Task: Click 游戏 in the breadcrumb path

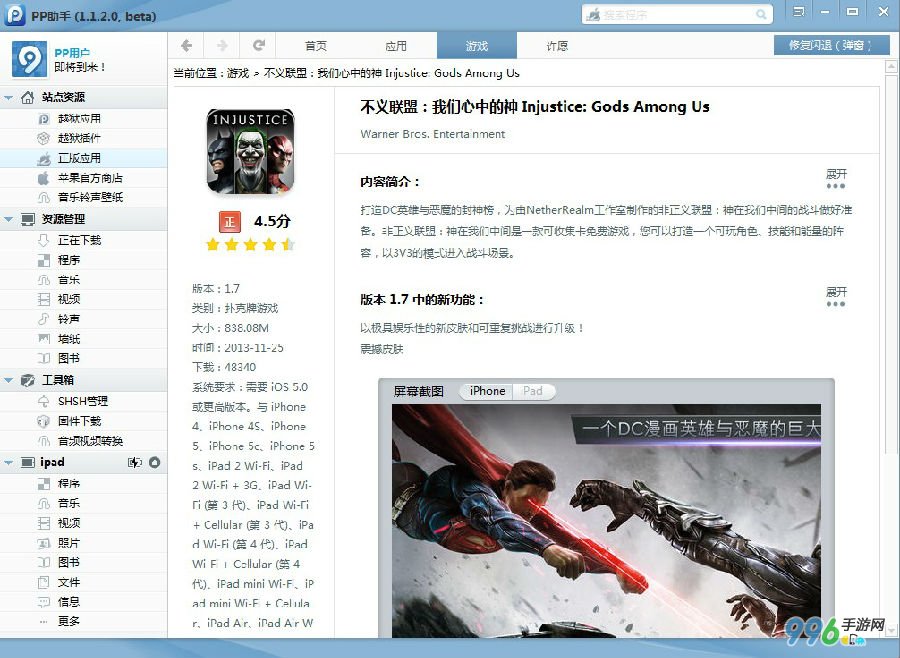Action: pyautogui.click(x=238, y=73)
